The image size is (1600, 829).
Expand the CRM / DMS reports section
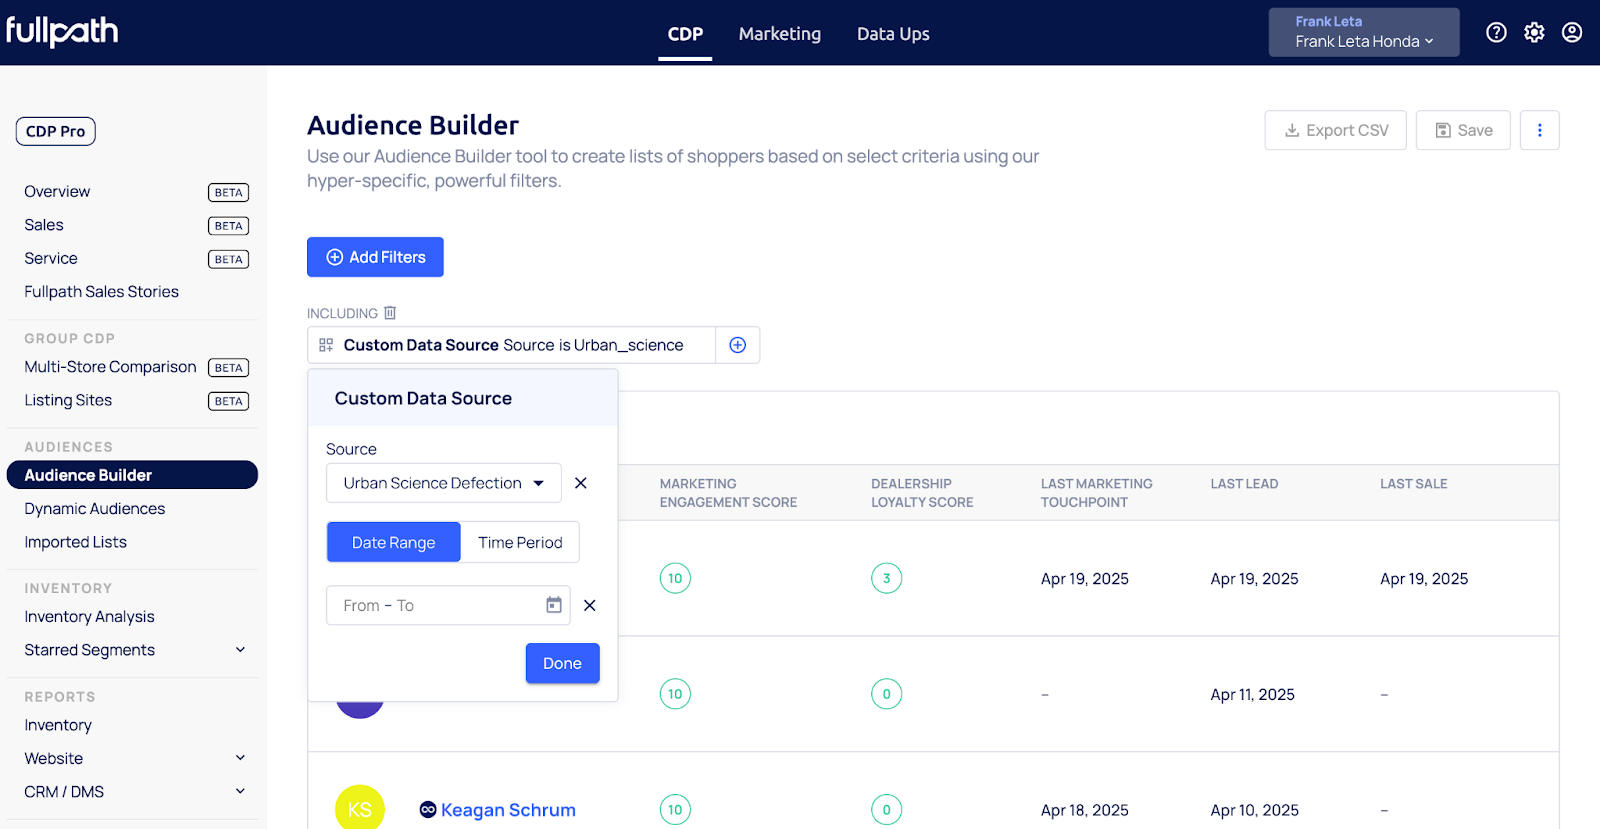[240, 791]
